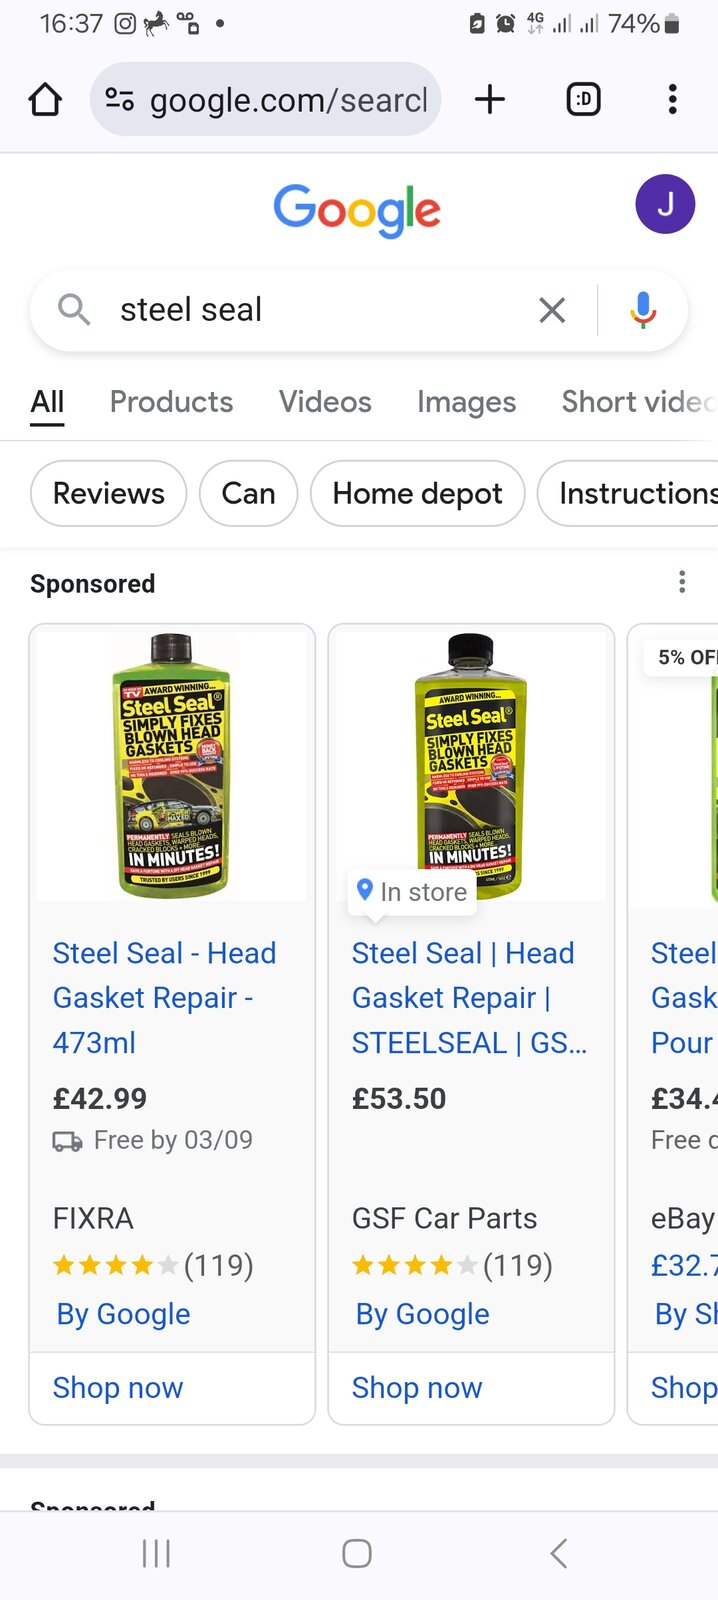Viewport: 718px width, 1600px height.
Task: Tap the browser home icon
Action: 45,100
